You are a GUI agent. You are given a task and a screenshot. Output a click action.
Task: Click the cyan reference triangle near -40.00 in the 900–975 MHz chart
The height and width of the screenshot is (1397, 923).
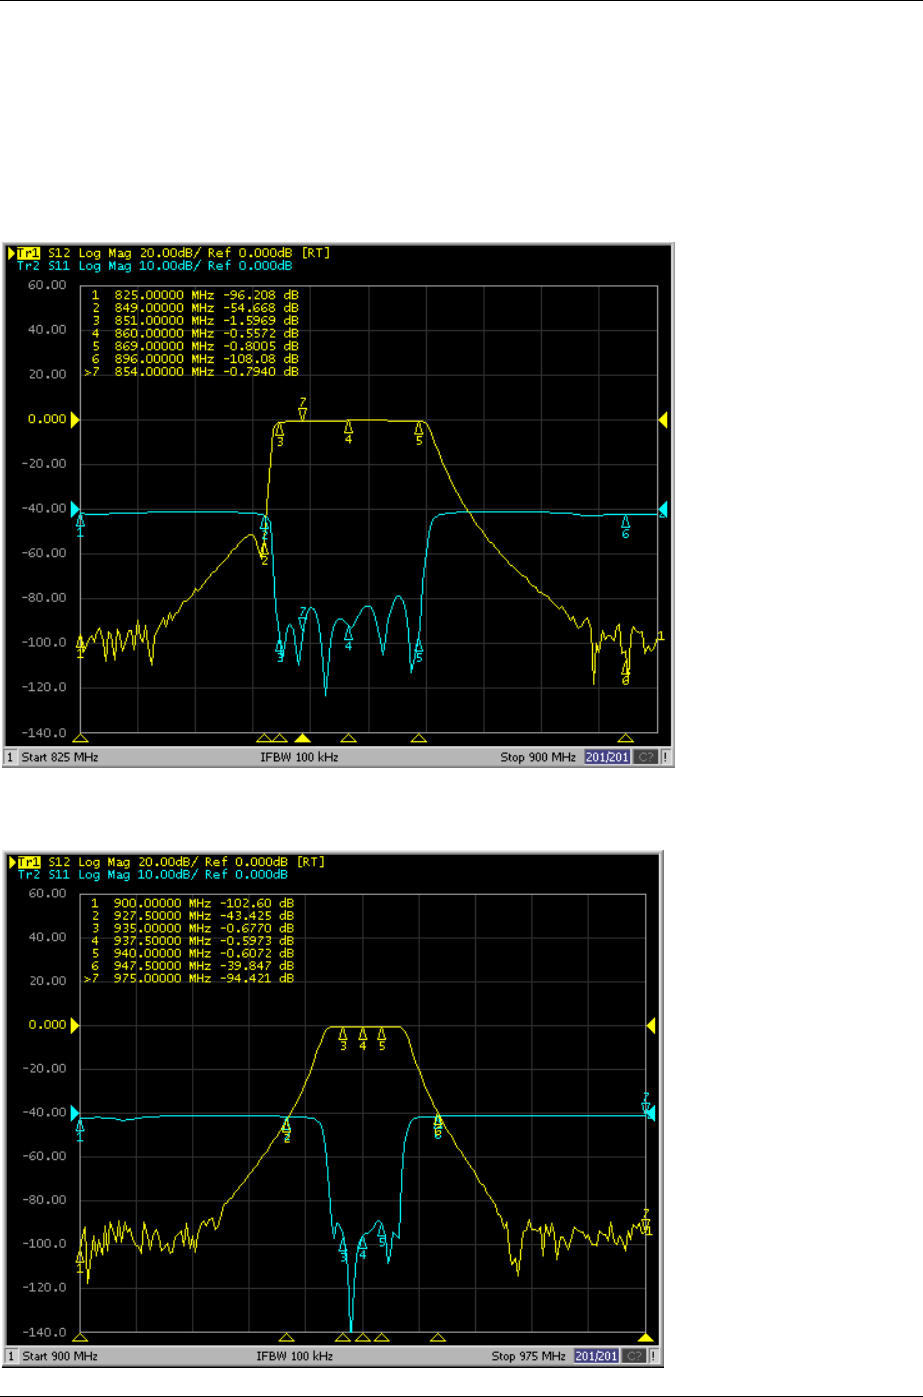point(75,1113)
